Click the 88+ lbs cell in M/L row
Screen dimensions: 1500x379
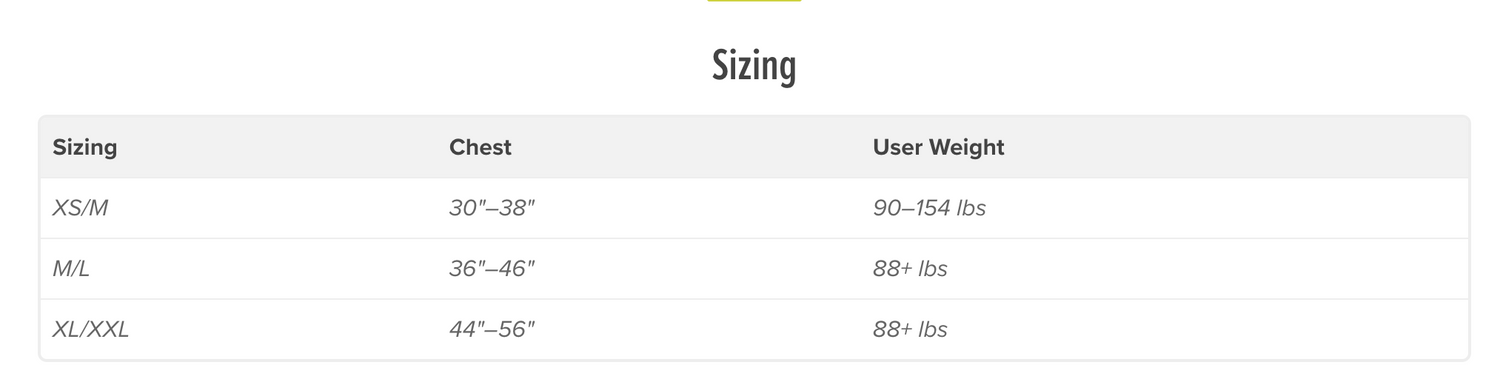tap(910, 269)
